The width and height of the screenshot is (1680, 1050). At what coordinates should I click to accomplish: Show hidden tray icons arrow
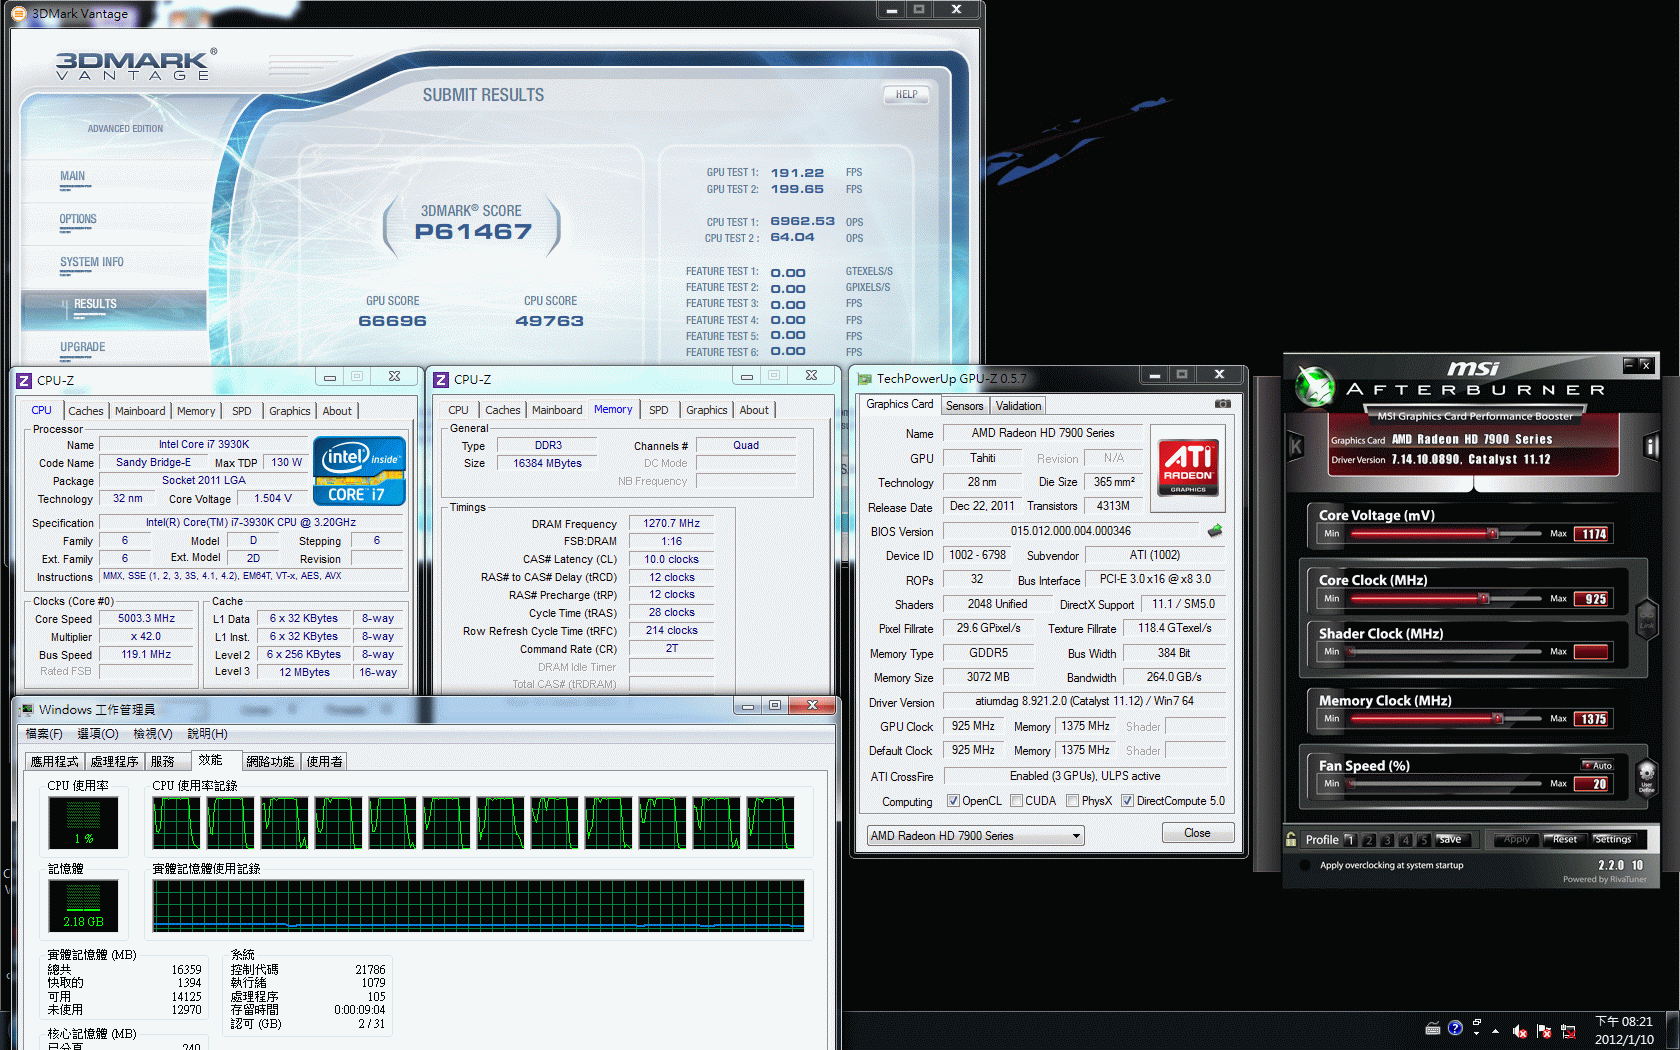tap(1496, 1031)
